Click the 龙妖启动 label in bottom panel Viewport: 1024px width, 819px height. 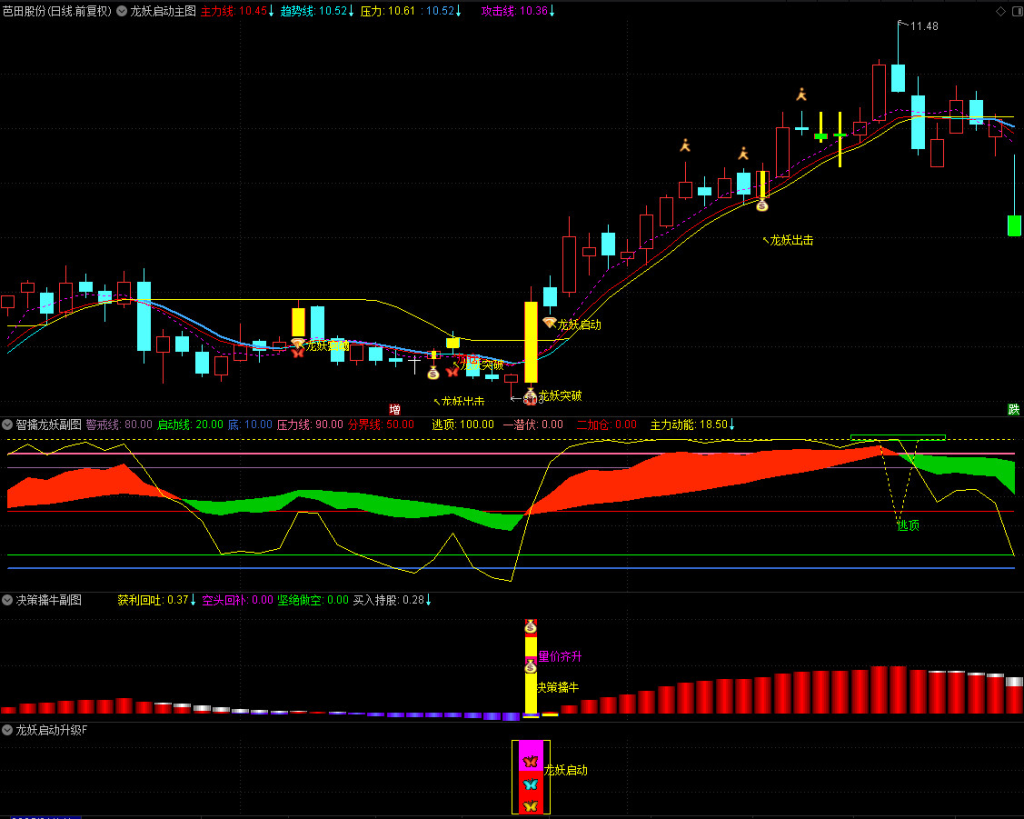click(x=566, y=770)
